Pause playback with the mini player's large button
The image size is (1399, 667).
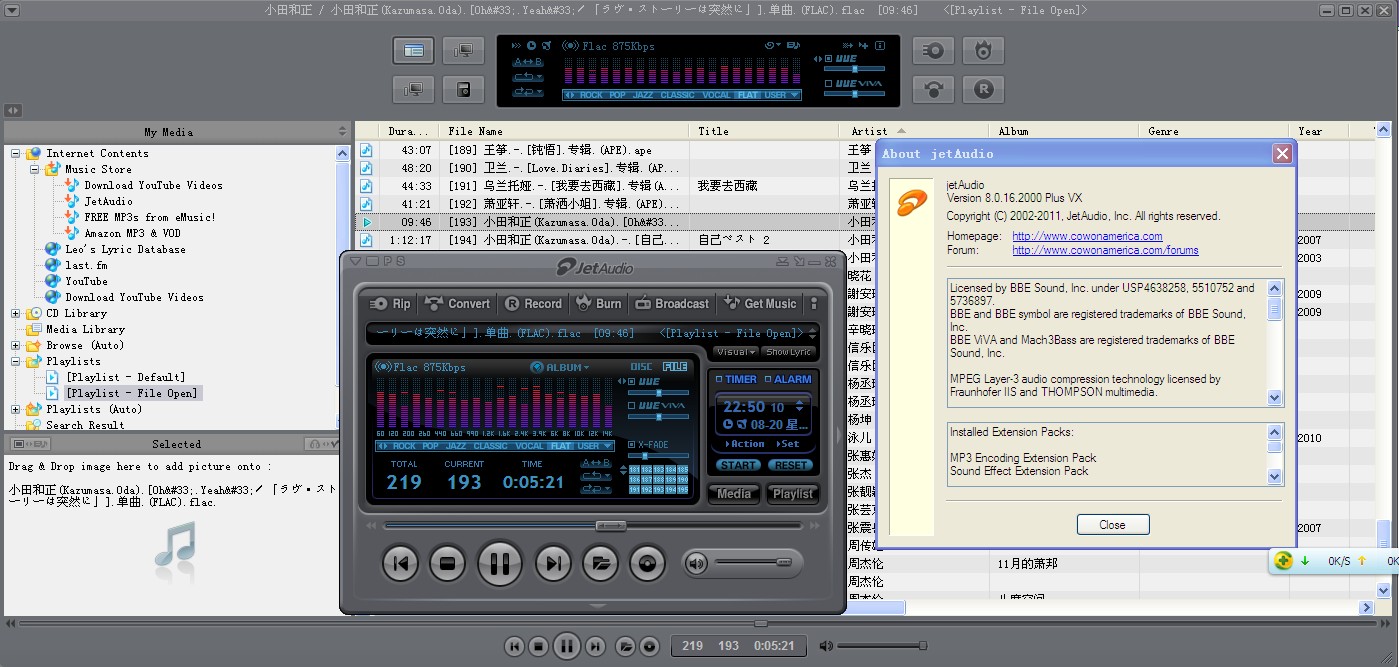coord(500,563)
